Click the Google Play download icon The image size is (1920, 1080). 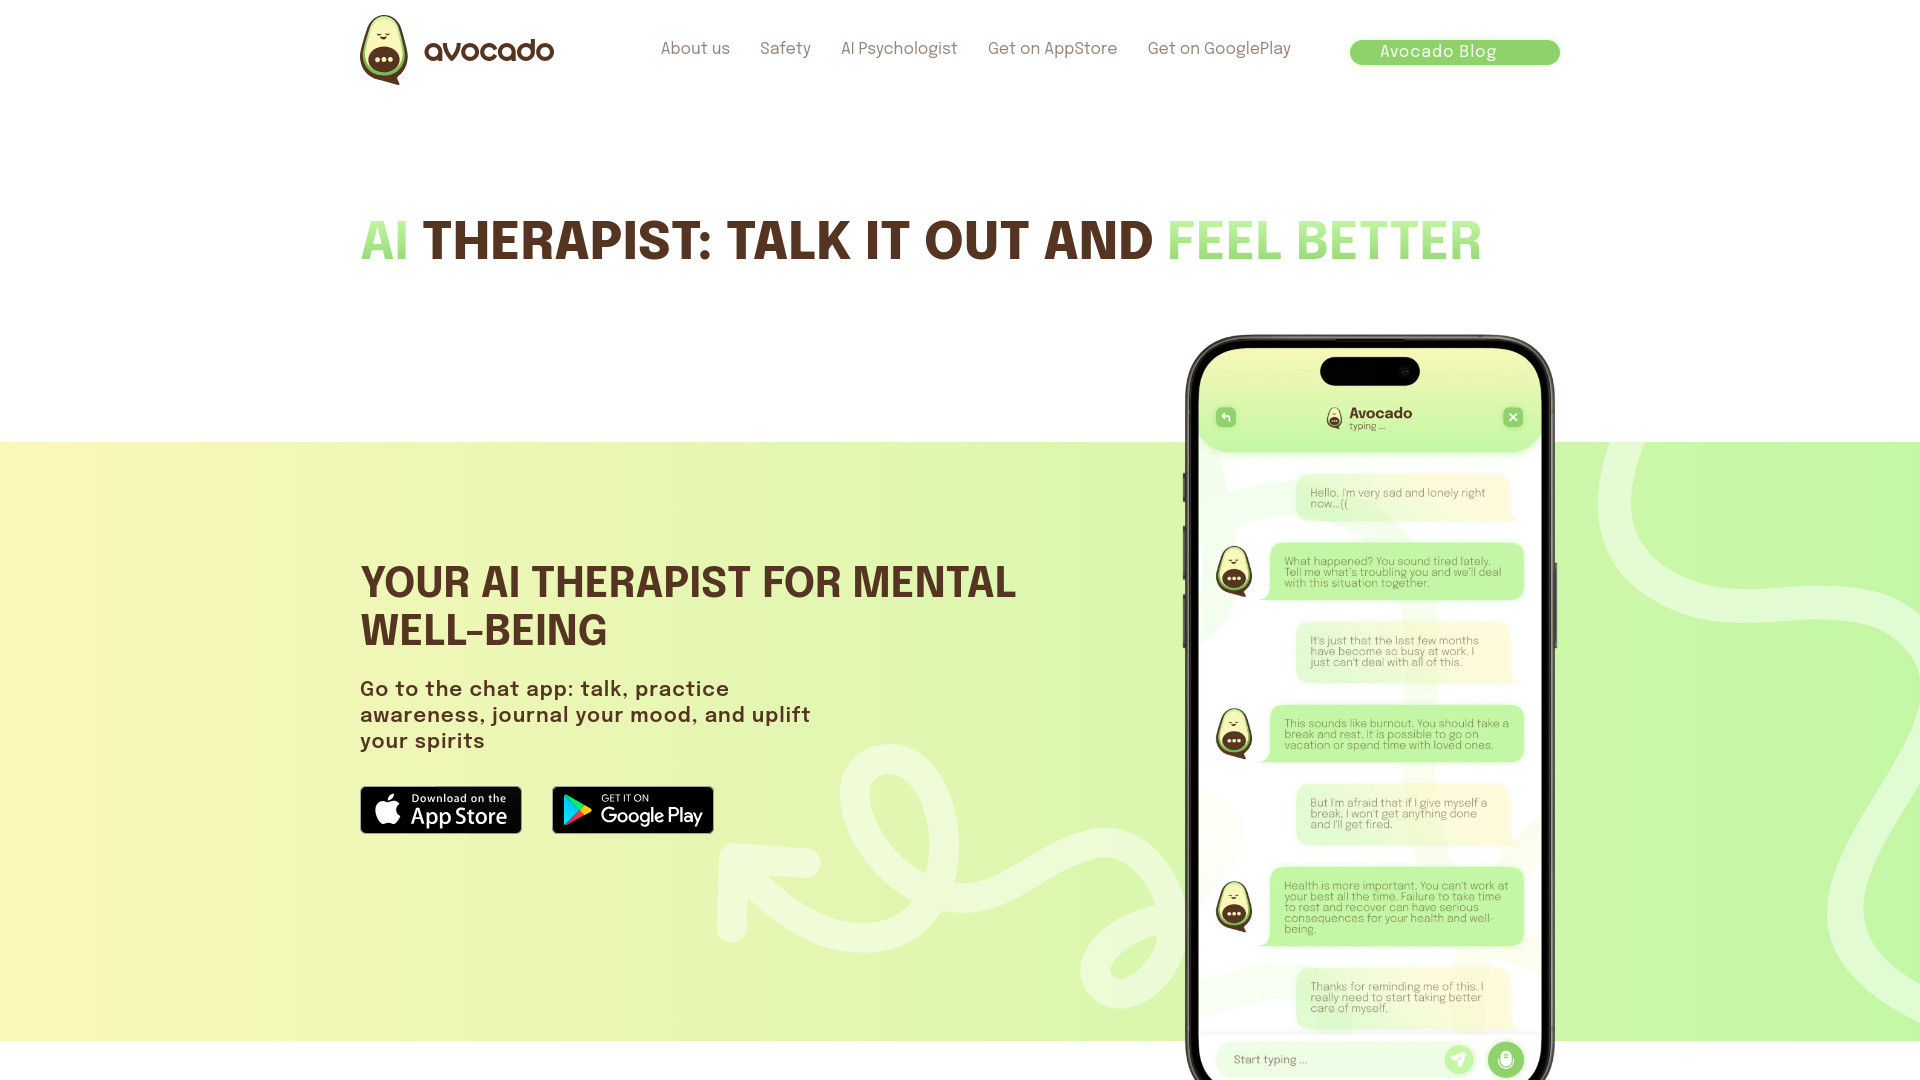(x=633, y=810)
